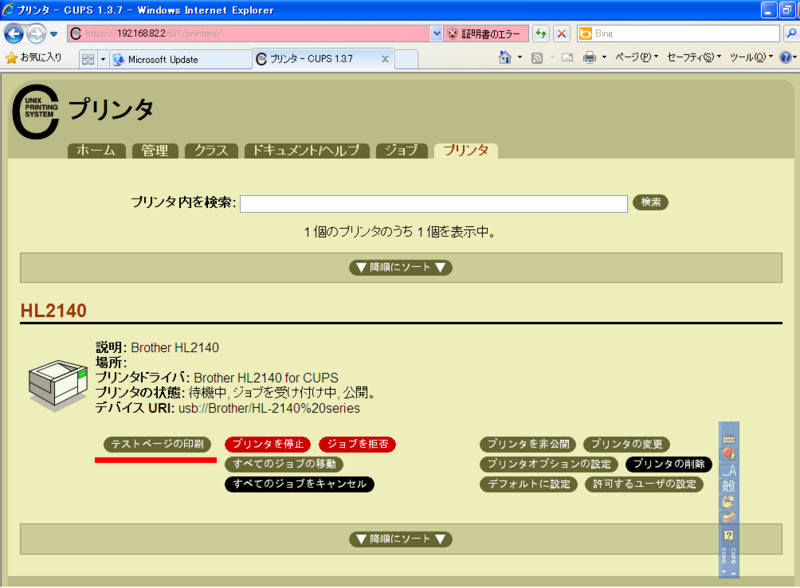Click the デフォルトに設定 button
Image resolution: width=800 pixels, height=588 pixels.
click(529, 484)
